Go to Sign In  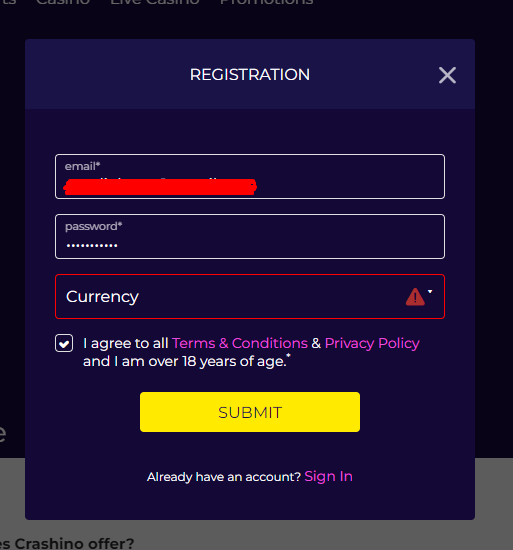[x=329, y=476]
